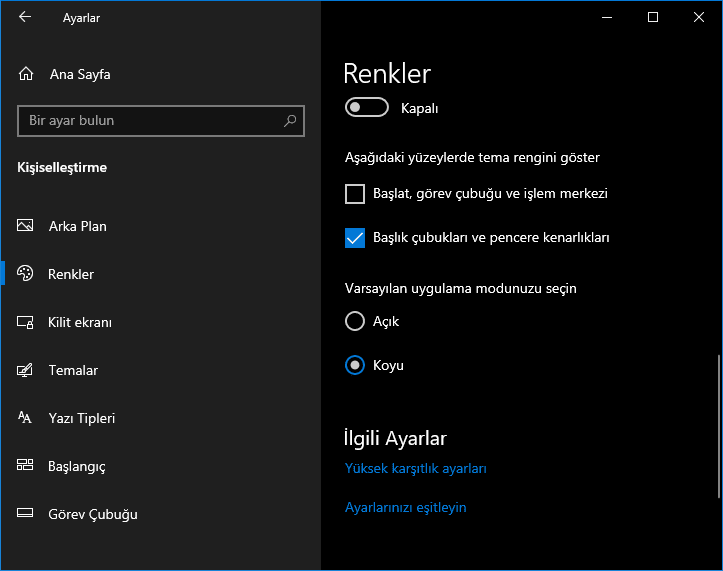This screenshot has height=571, width=723.
Task: Open Kilit ekranı settings page
Action: click(160, 322)
